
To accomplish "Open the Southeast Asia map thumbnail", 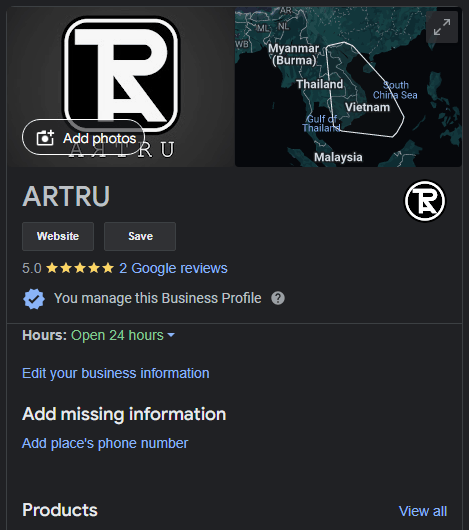I will click(x=348, y=87).
